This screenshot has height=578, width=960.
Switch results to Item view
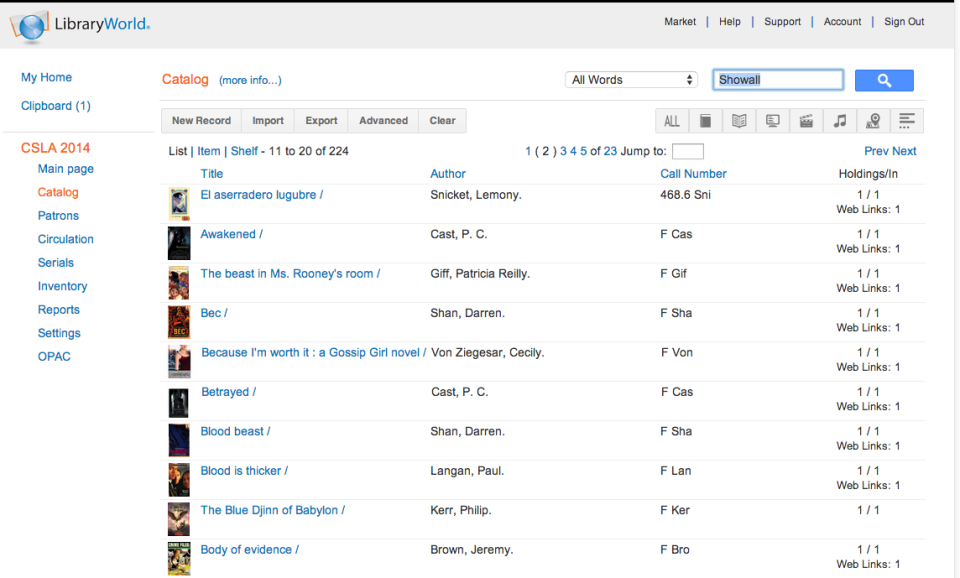(208, 151)
